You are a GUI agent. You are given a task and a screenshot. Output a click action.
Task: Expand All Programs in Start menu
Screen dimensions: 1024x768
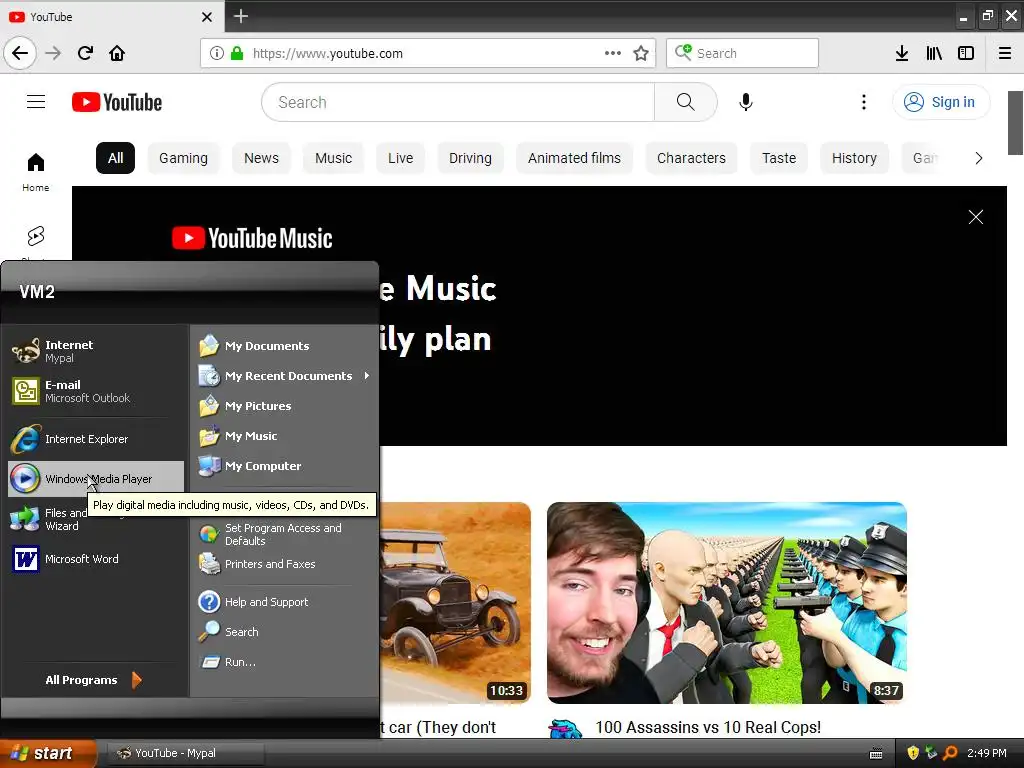pyautogui.click(x=93, y=680)
